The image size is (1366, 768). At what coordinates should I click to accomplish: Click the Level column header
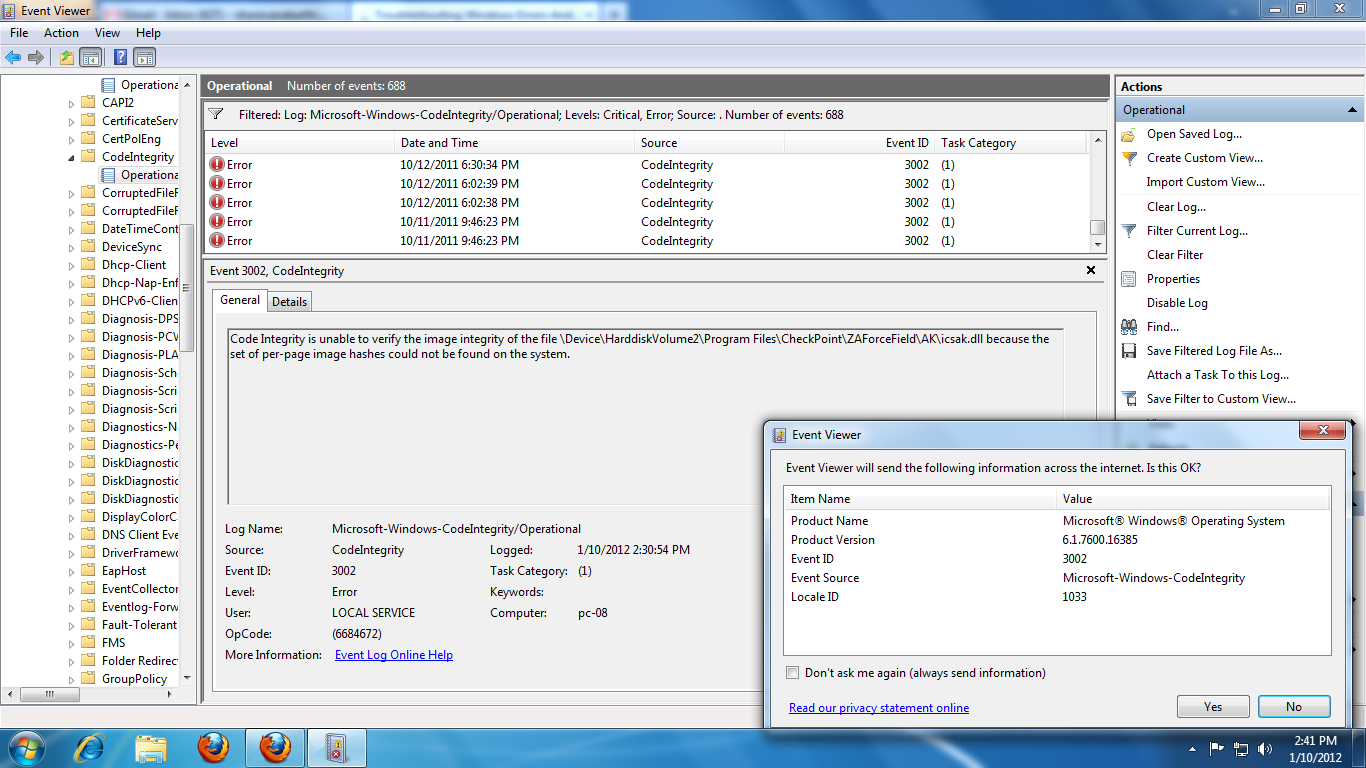299,143
